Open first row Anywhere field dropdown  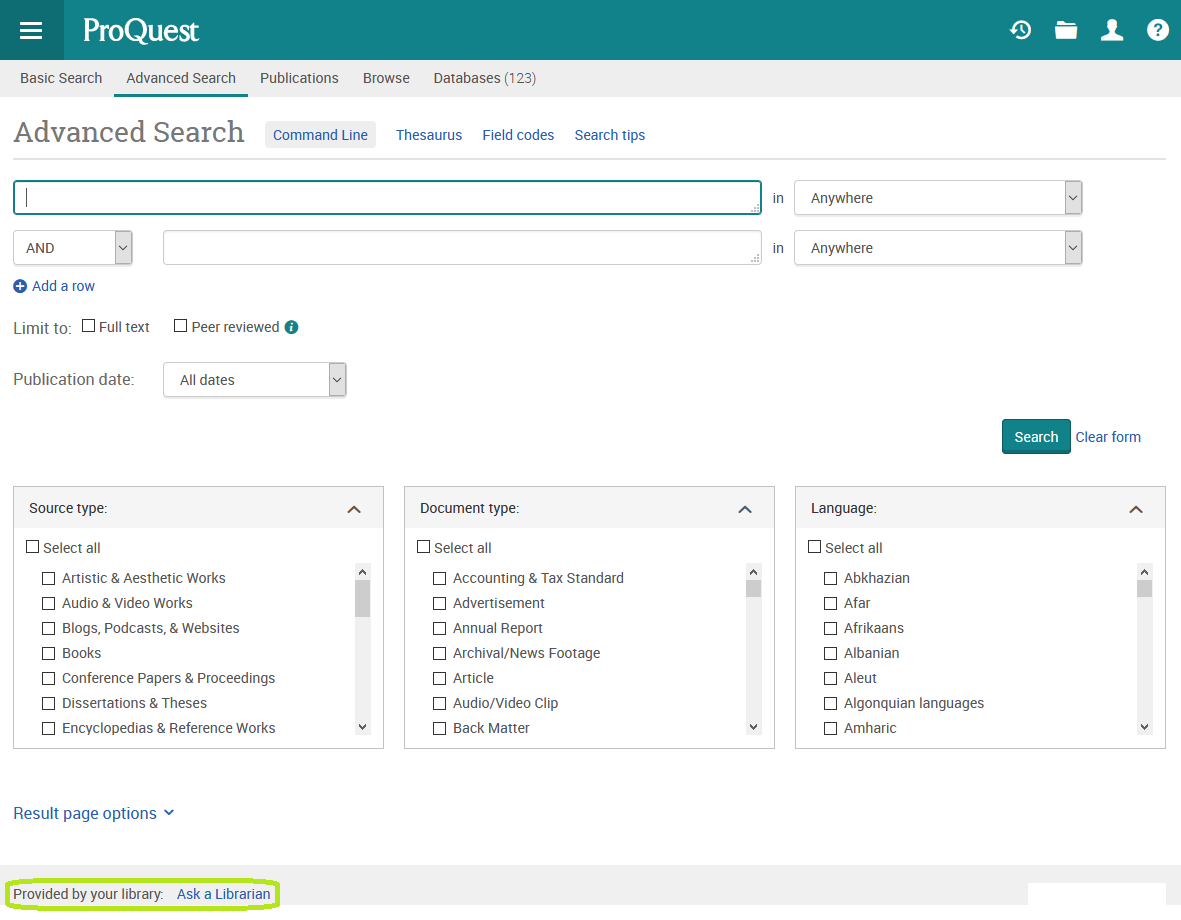pyautogui.click(x=938, y=198)
